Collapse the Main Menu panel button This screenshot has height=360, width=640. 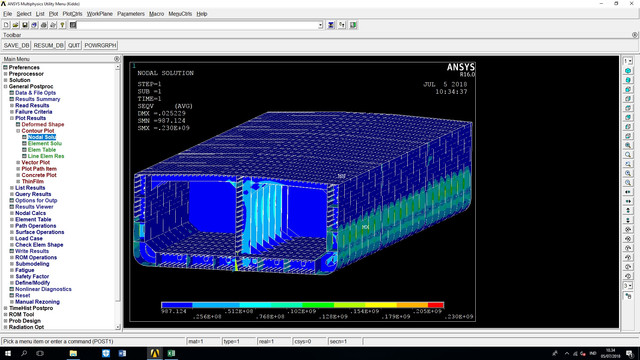[x=117, y=59]
